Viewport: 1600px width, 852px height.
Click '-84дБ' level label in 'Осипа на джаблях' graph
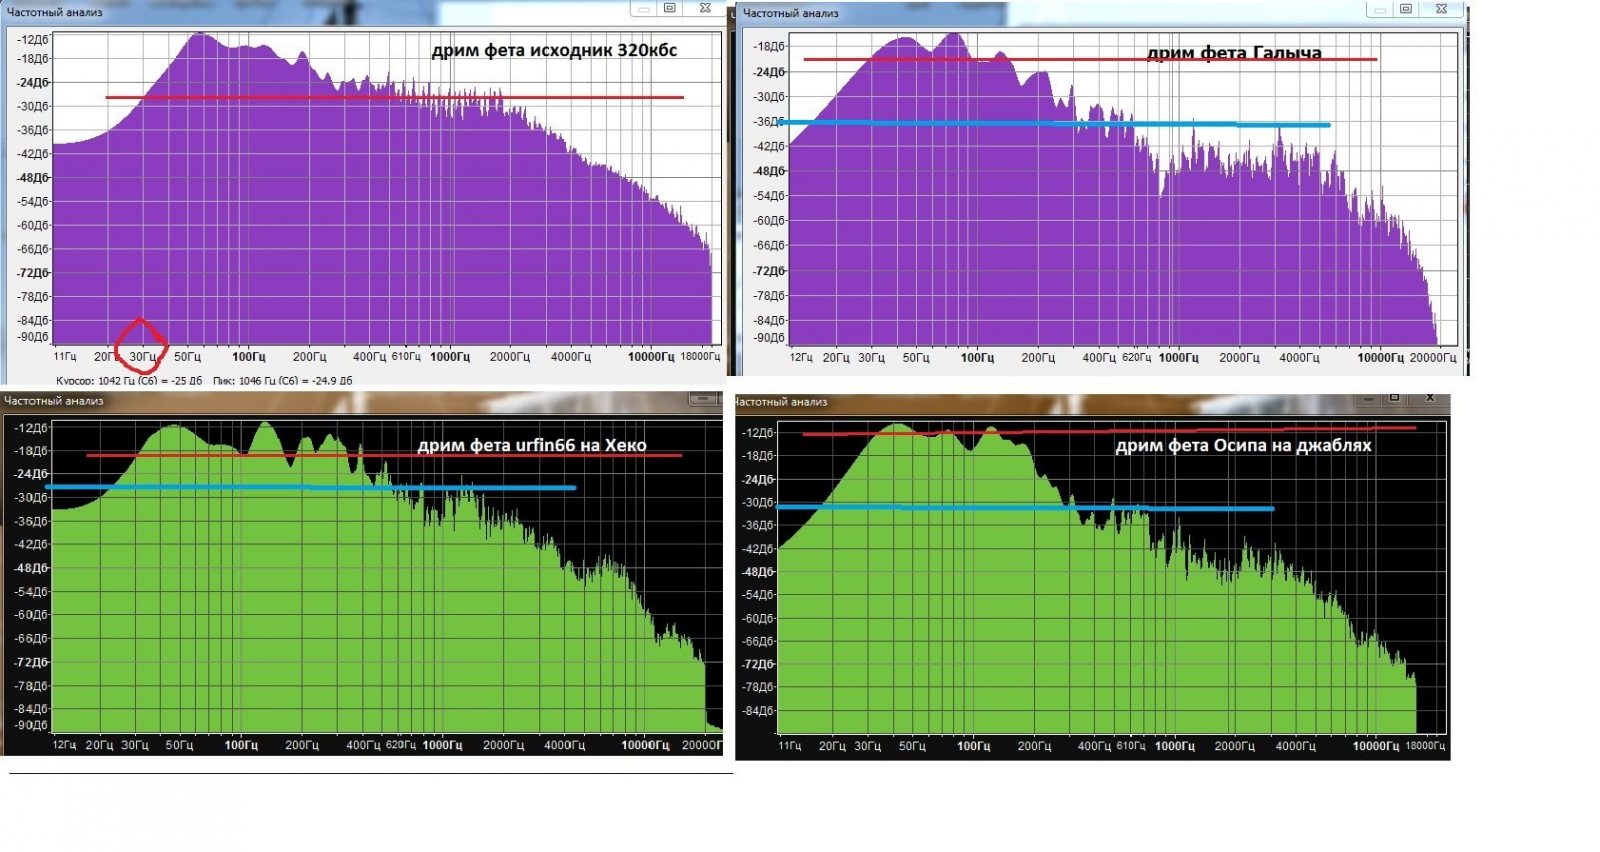[x=758, y=711]
